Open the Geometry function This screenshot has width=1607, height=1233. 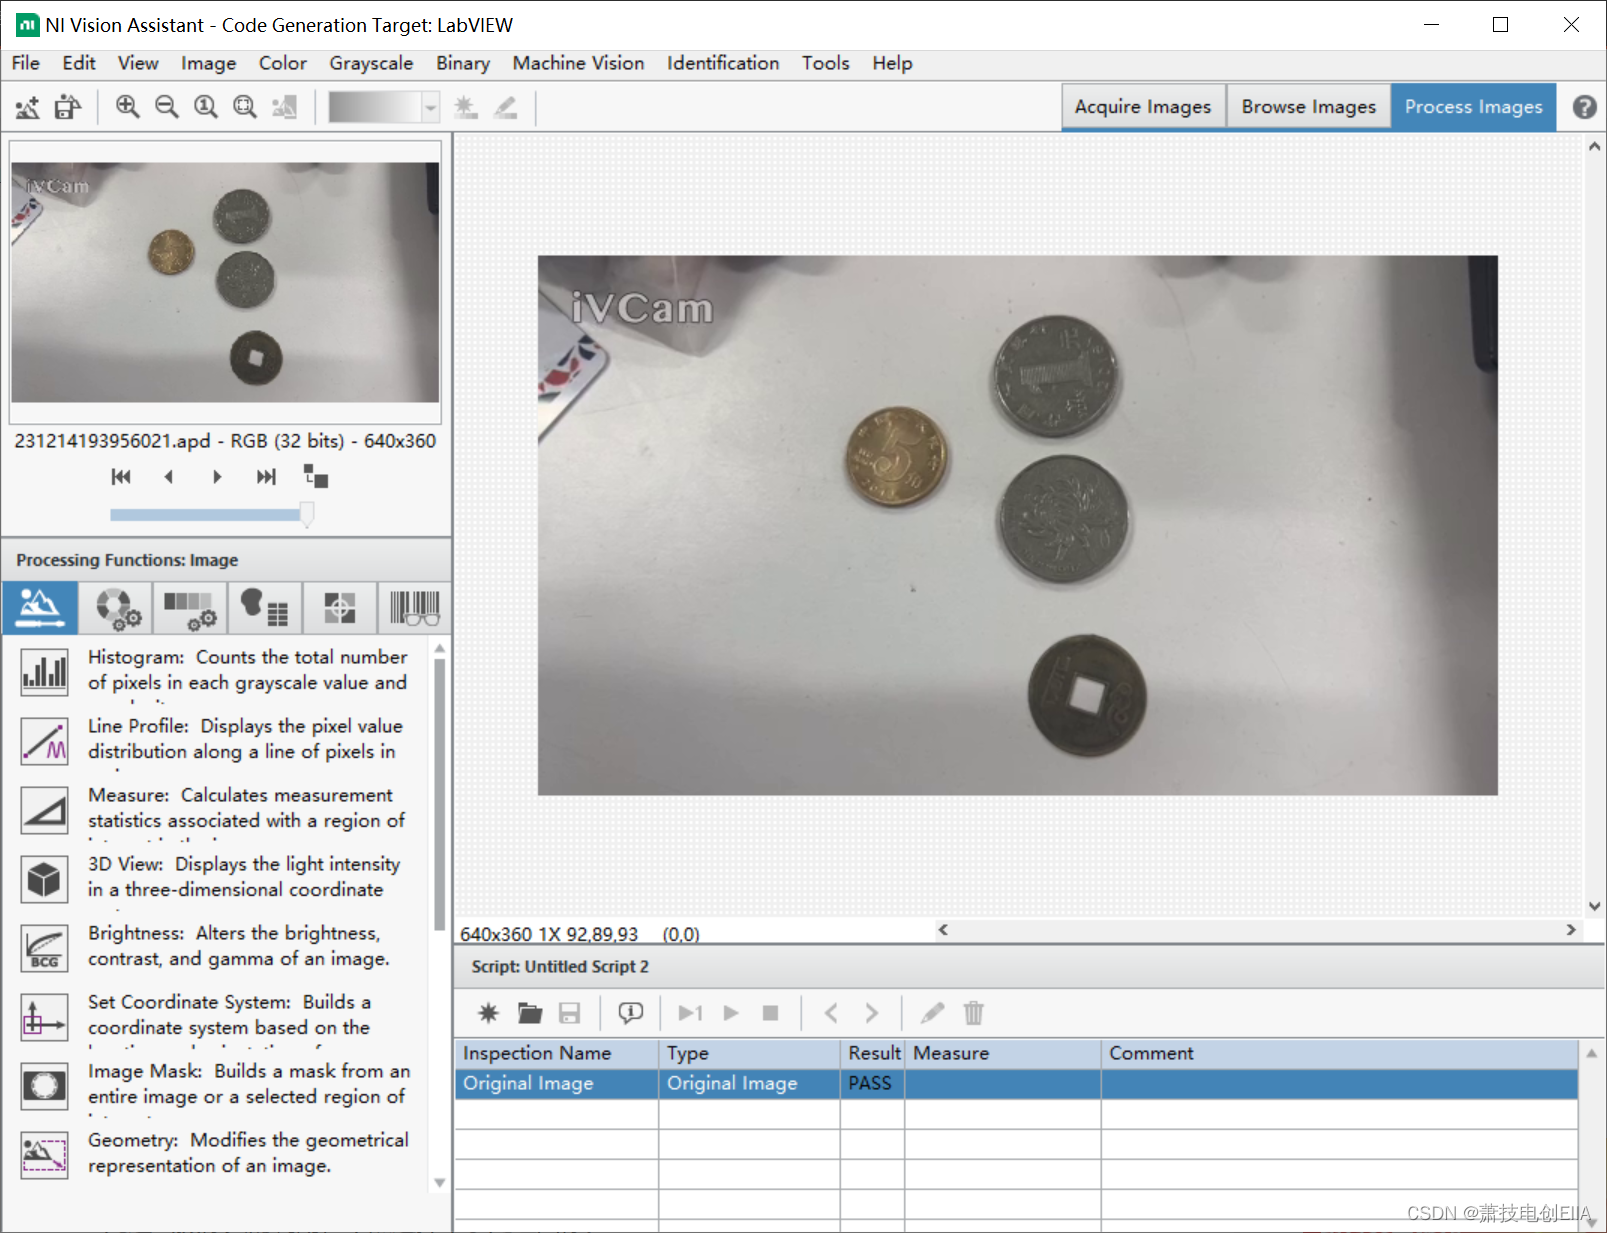45,1154
